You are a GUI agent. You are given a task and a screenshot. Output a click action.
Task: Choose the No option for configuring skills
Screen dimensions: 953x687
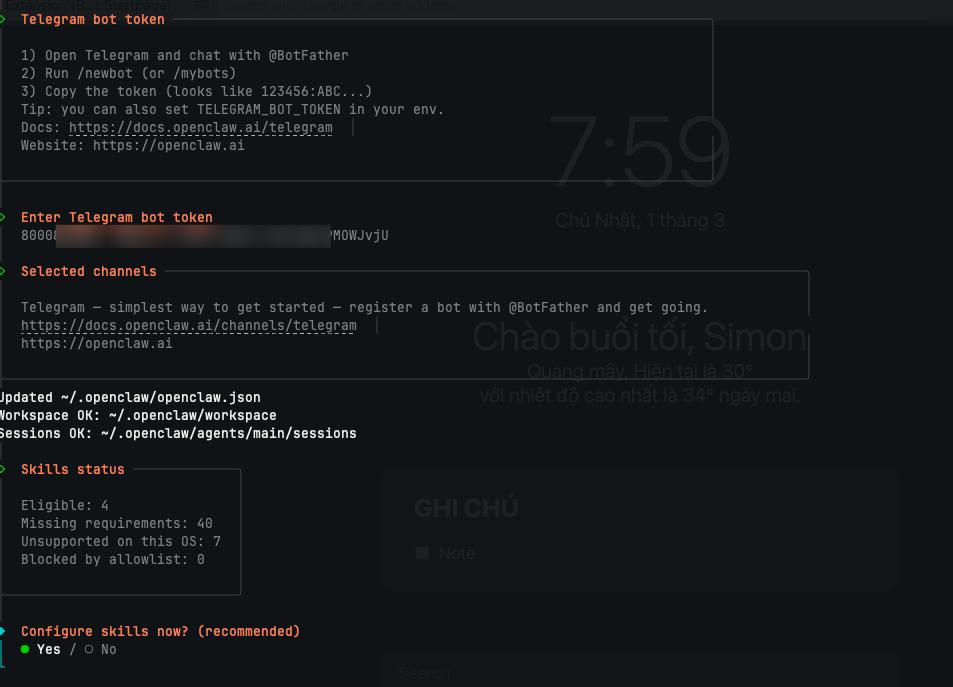point(101,649)
